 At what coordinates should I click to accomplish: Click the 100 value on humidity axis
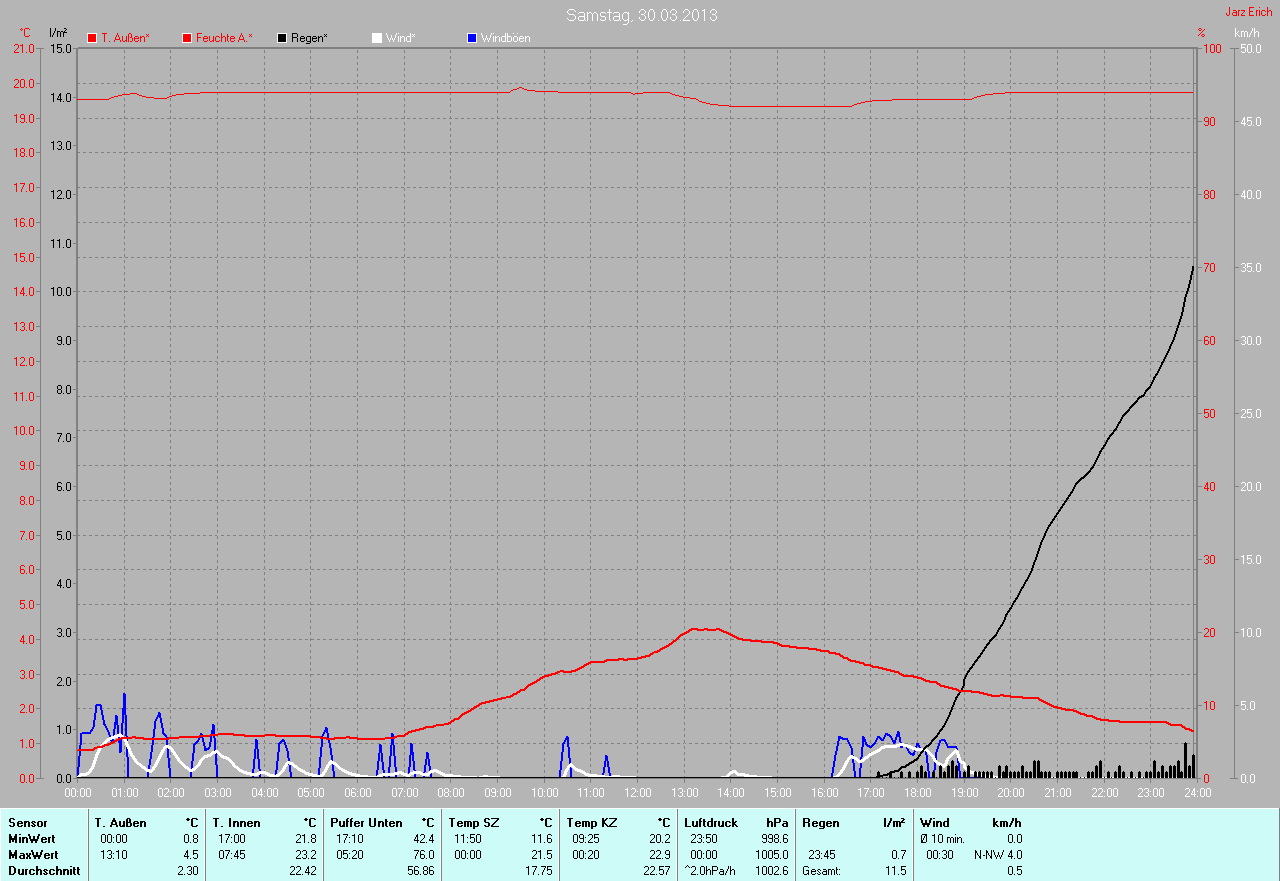pos(1210,49)
